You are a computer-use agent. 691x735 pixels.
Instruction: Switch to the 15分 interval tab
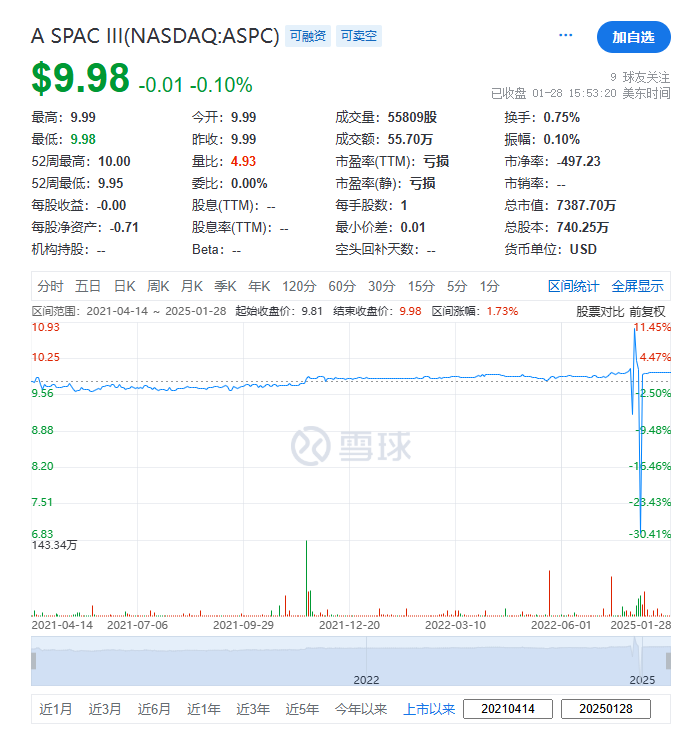point(421,286)
